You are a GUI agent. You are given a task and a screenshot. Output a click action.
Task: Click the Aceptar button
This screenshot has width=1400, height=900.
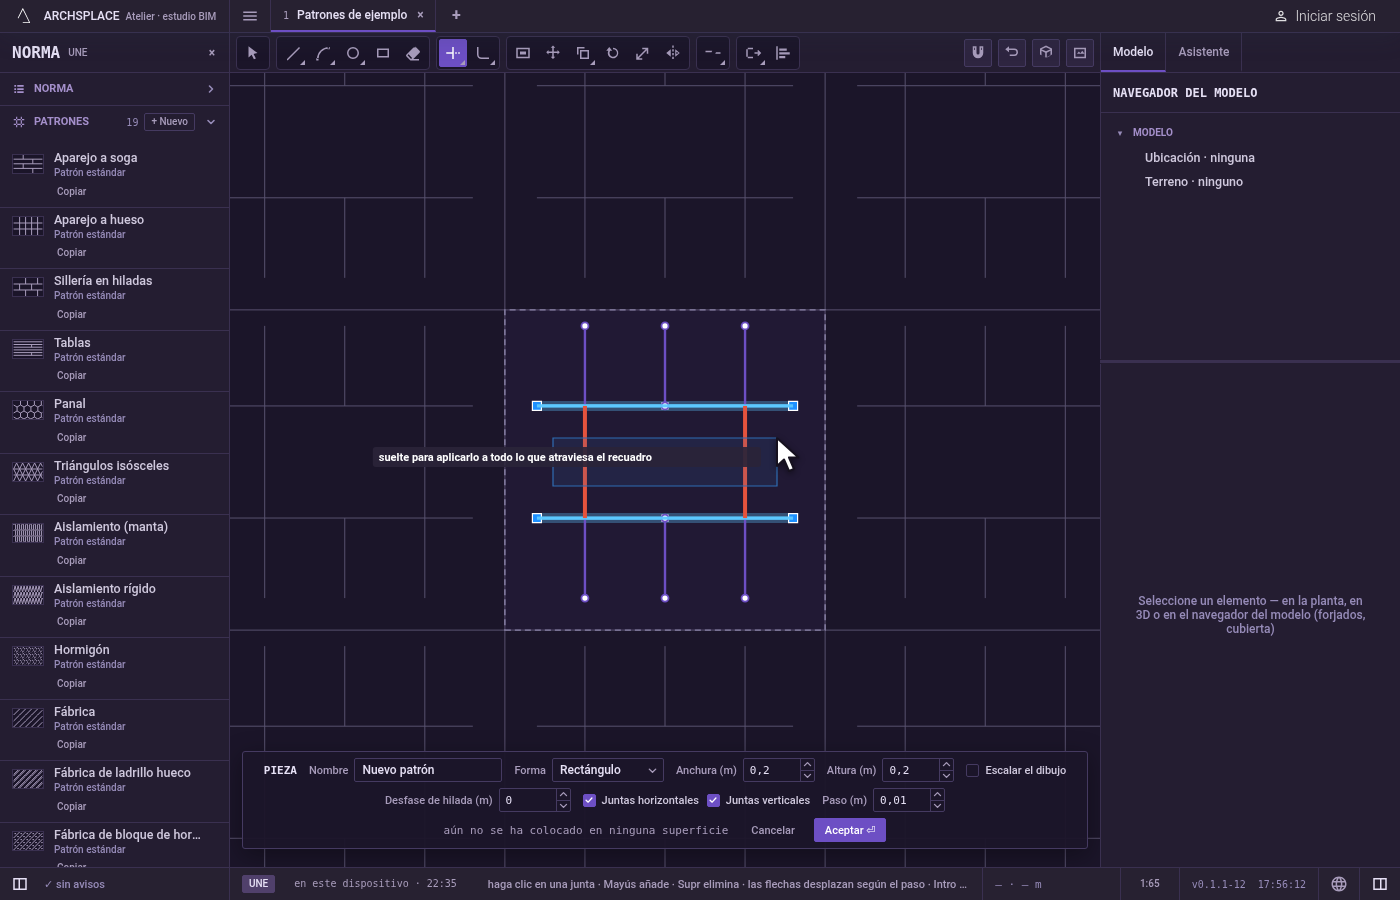point(850,830)
